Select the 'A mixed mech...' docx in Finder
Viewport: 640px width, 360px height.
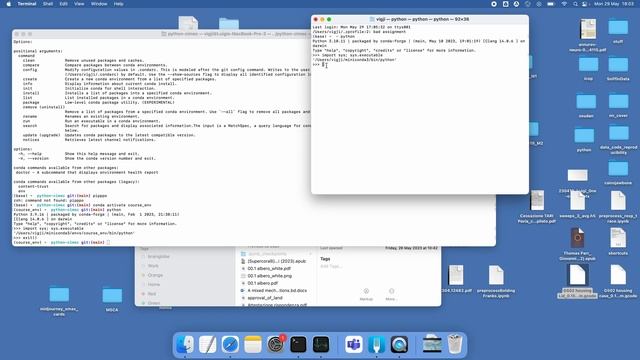277,291
